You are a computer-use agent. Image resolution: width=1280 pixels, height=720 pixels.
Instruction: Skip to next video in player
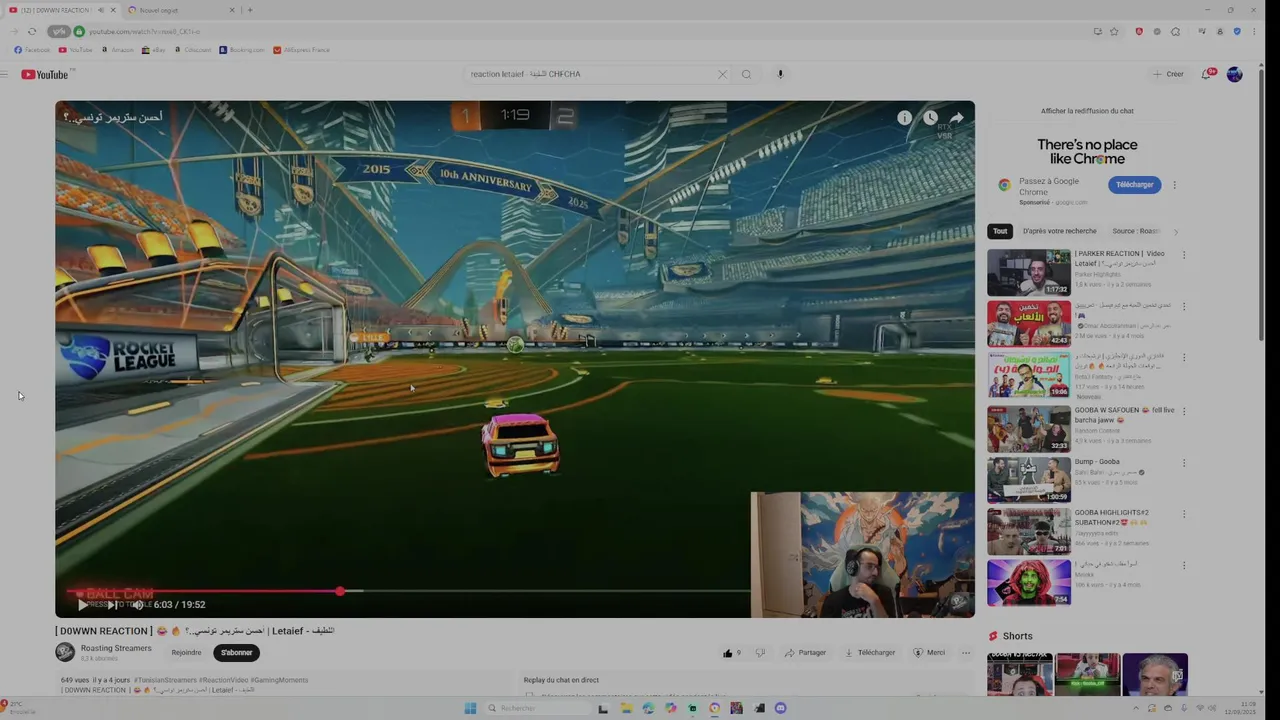coord(112,604)
